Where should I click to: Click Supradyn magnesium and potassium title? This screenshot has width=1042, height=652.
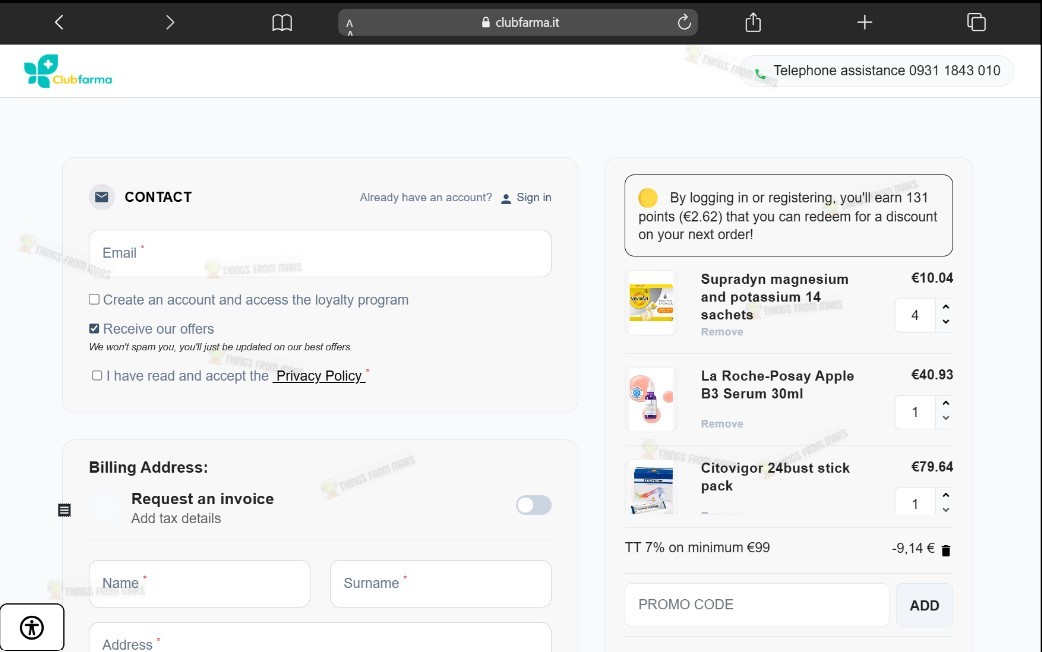pos(774,296)
